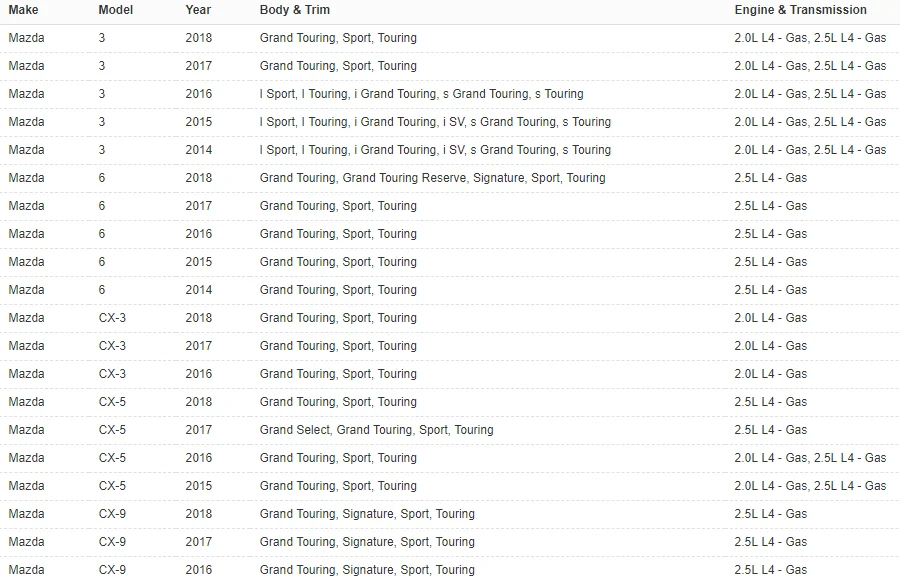Click the Make column header
Viewport: 900px width, 584px height.
click(x=24, y=10)
